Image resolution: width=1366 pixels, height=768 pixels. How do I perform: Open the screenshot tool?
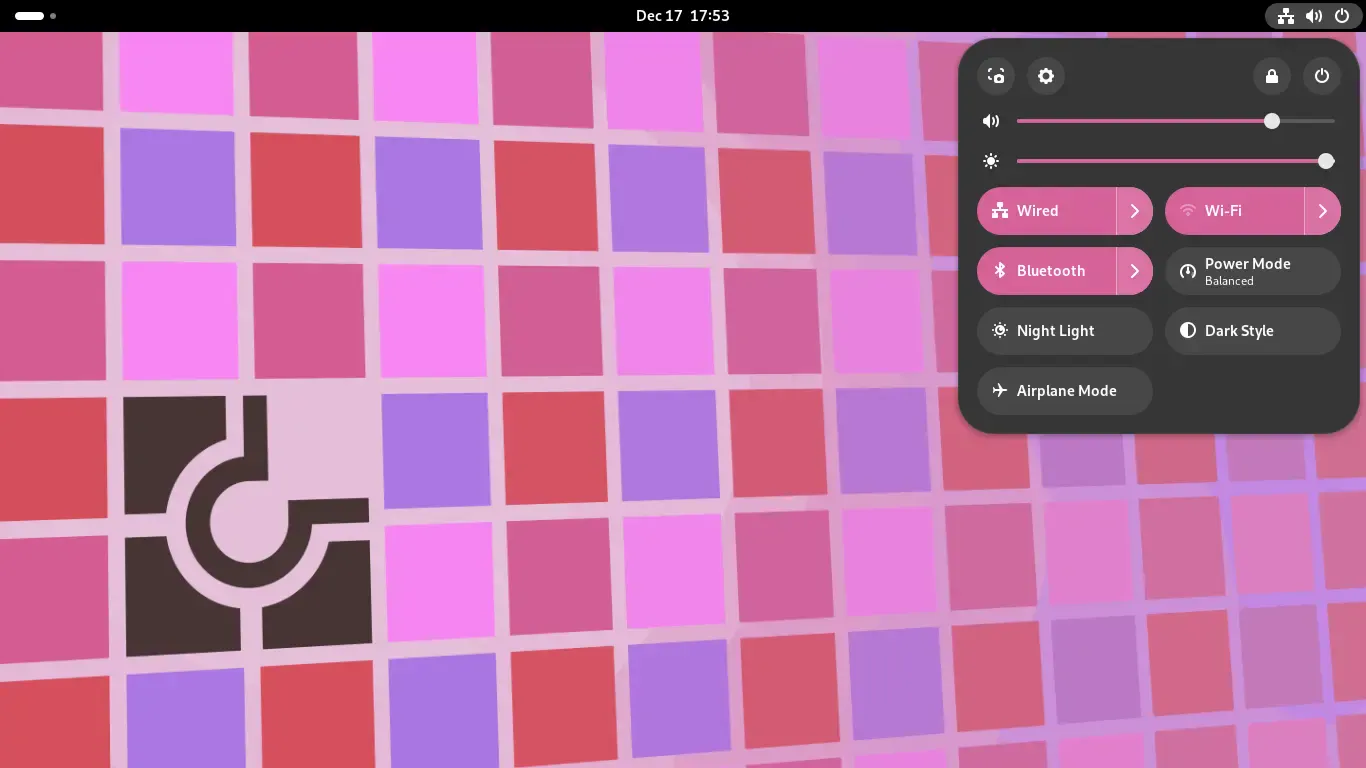click(995, 76)
